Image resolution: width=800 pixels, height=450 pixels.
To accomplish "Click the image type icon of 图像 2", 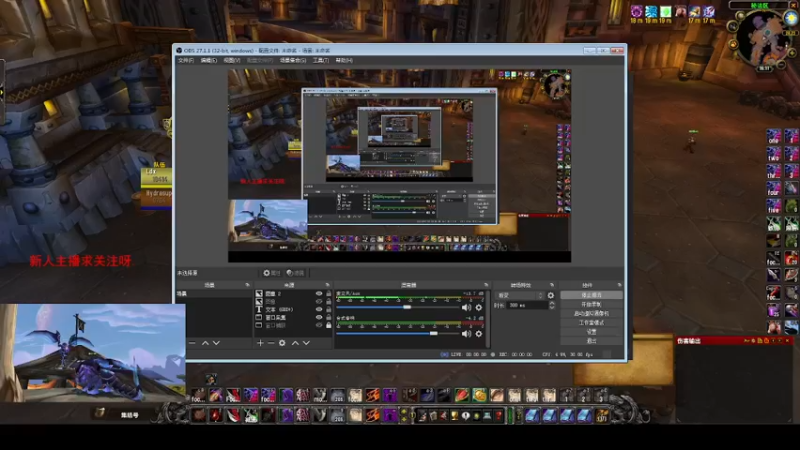I will coord(259,294).
